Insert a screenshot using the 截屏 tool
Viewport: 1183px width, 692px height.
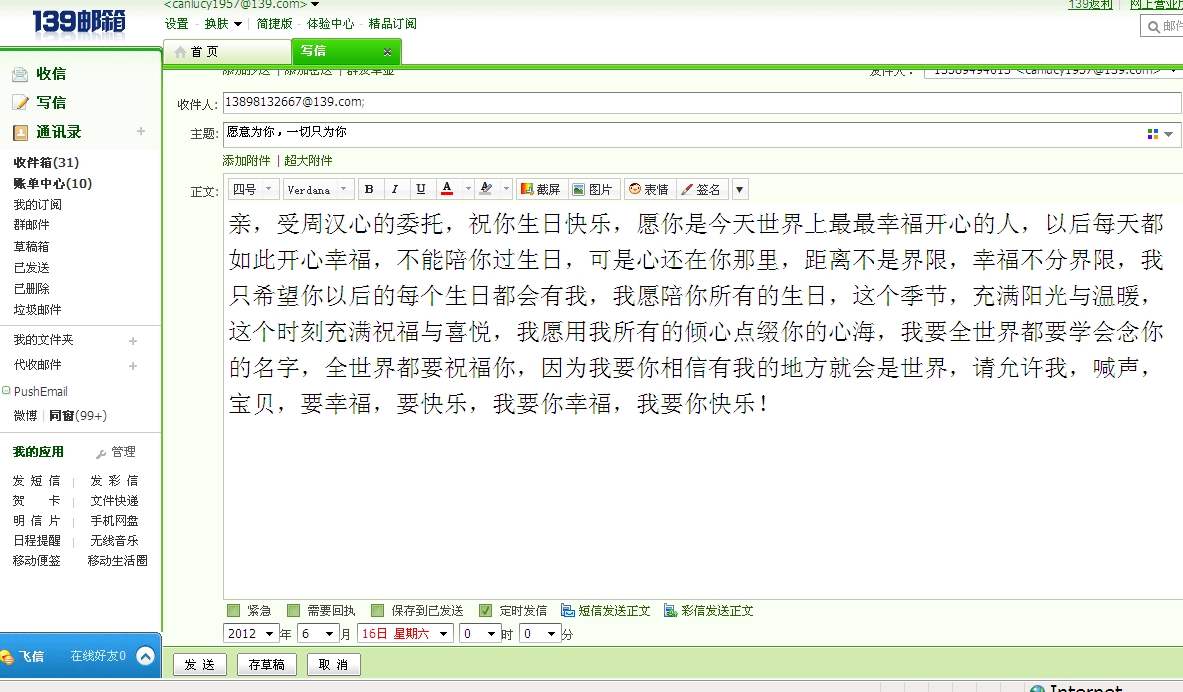pos(541,189)
